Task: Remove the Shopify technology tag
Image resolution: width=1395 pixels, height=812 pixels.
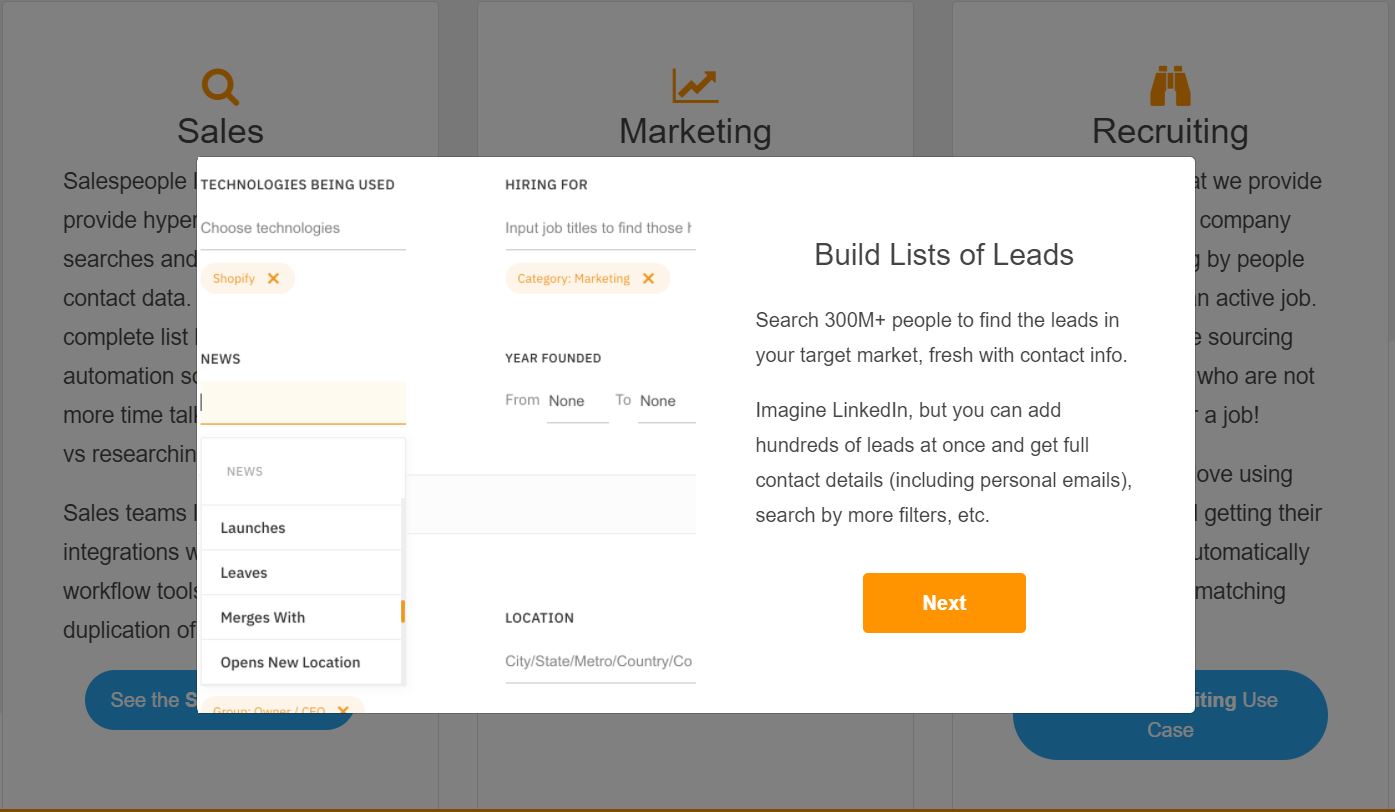Action: point(273,279)
